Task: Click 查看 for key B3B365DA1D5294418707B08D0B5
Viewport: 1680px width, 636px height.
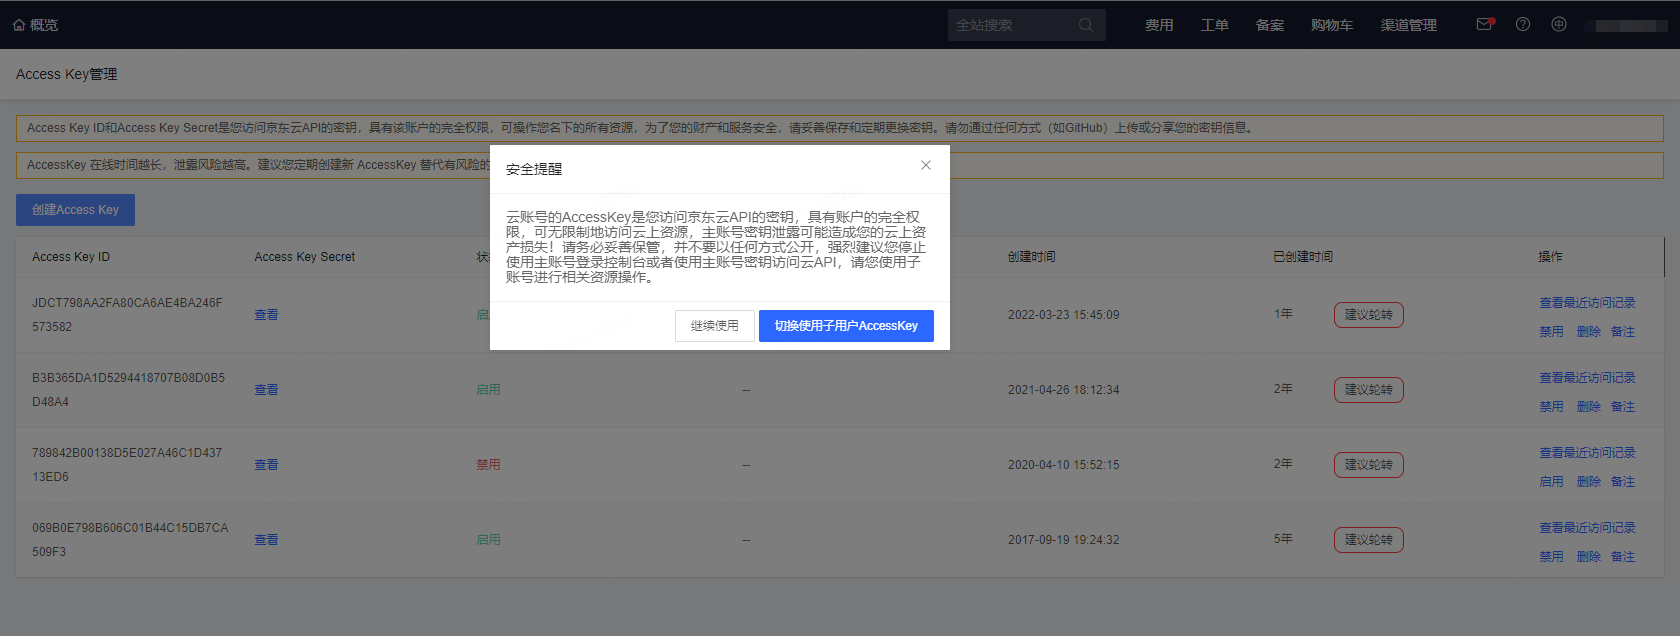Action: coord(266,390)
